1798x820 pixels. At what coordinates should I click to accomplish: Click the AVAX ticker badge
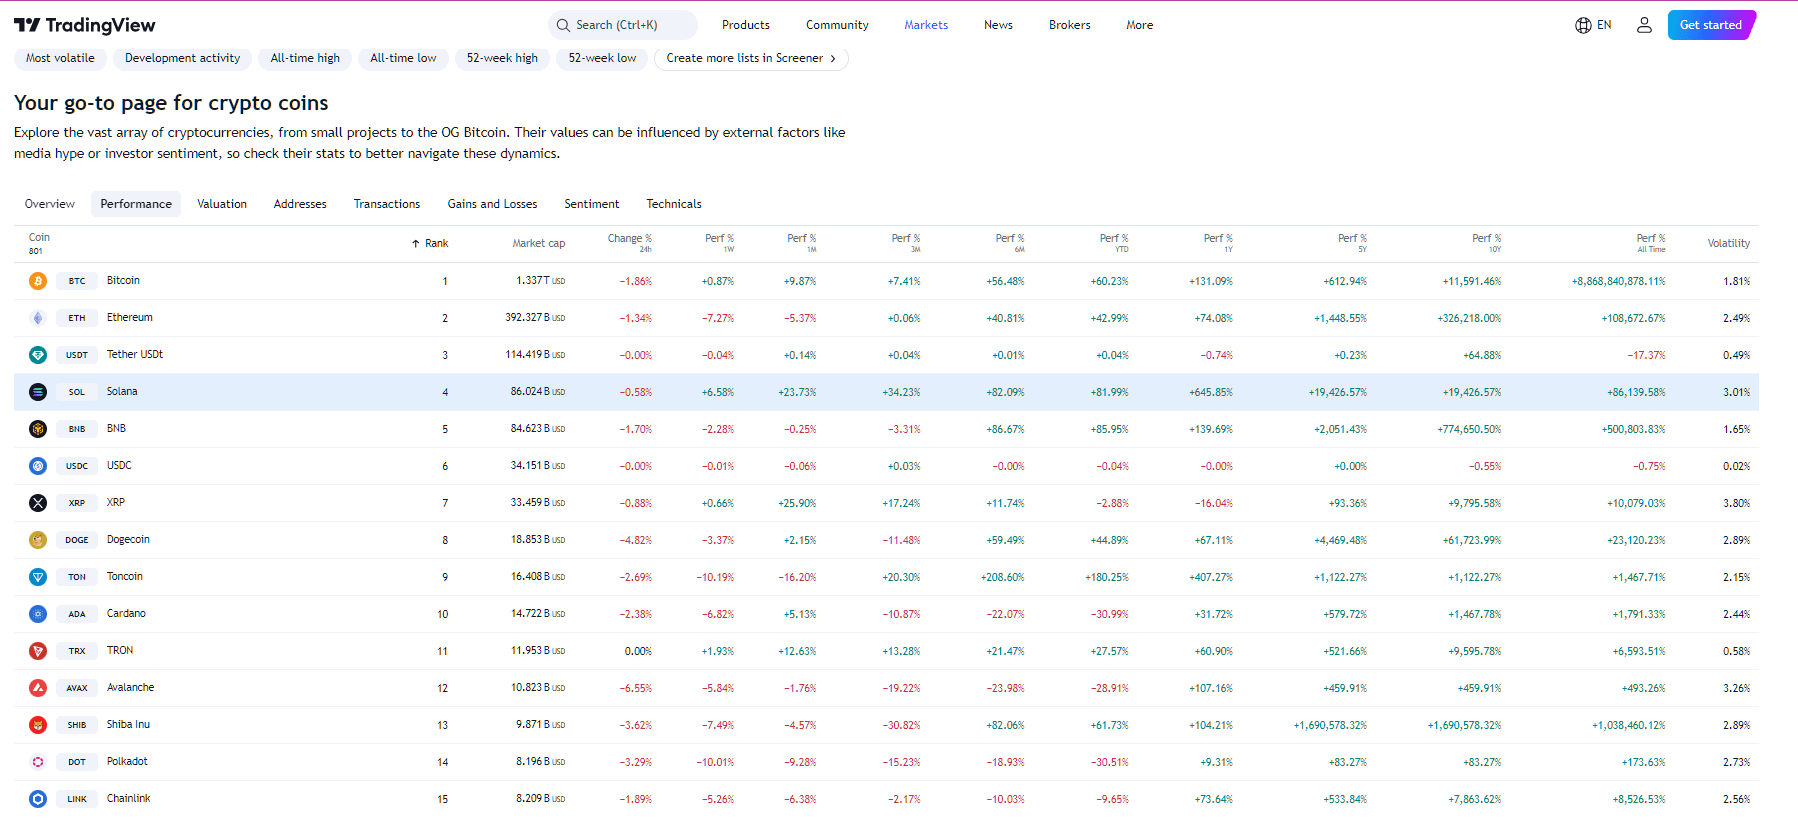(77, 688)
